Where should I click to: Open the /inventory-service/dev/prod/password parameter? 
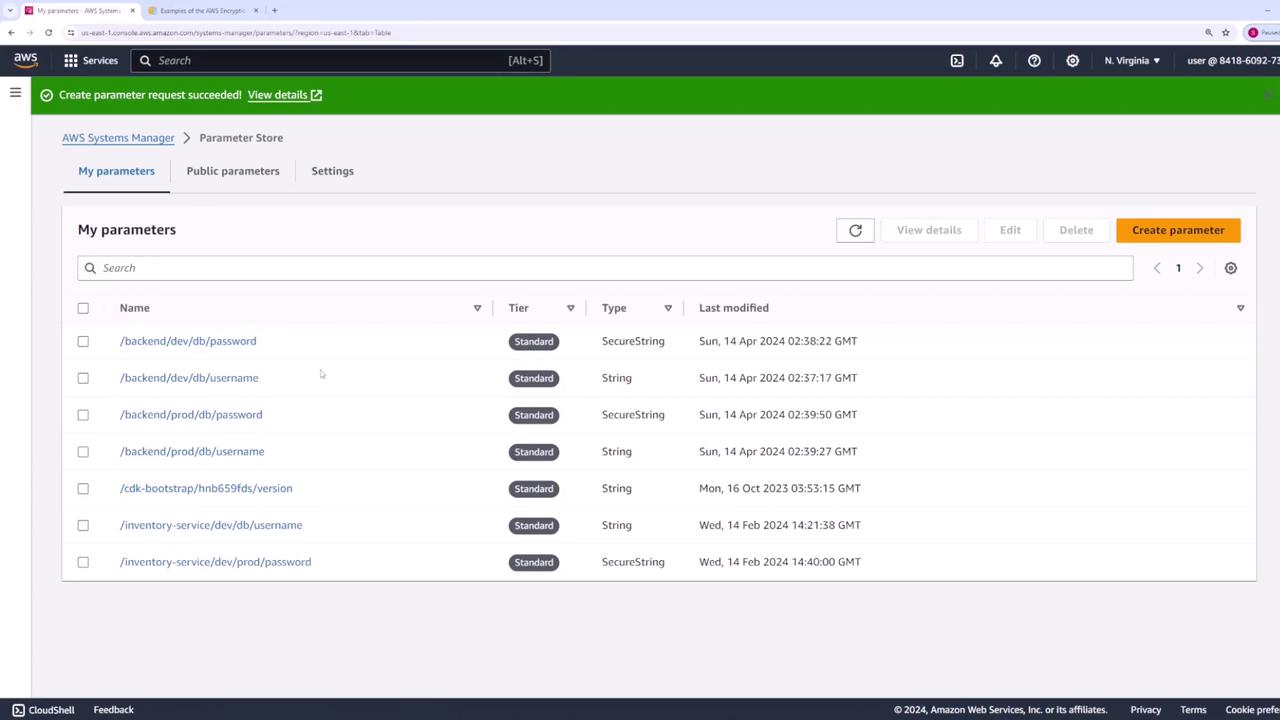coord(215,562)
